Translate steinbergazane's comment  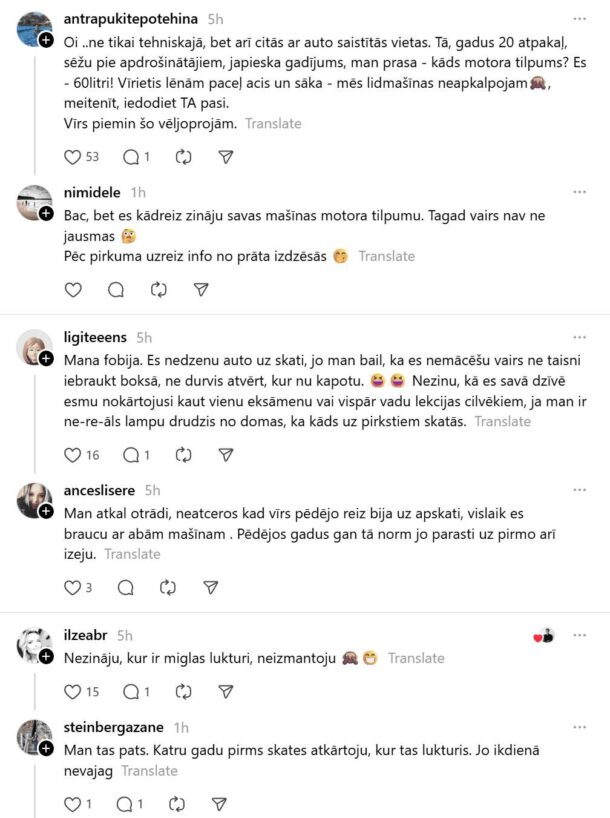coord(149,771)
